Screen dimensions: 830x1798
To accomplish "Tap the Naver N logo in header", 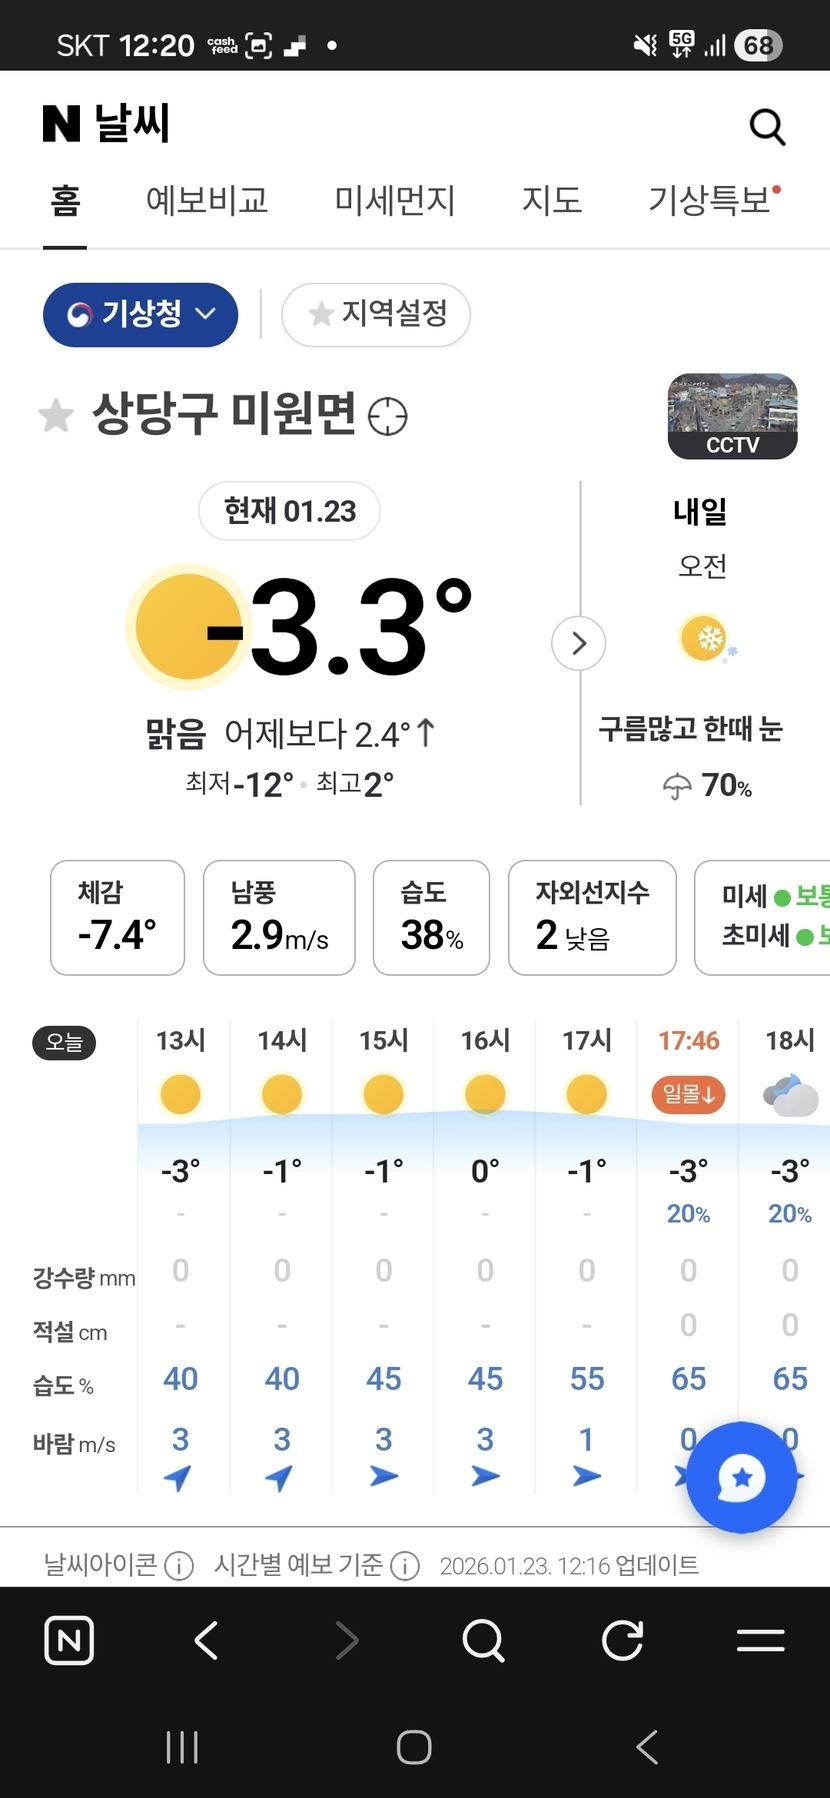I will click(x=61, y=124).
